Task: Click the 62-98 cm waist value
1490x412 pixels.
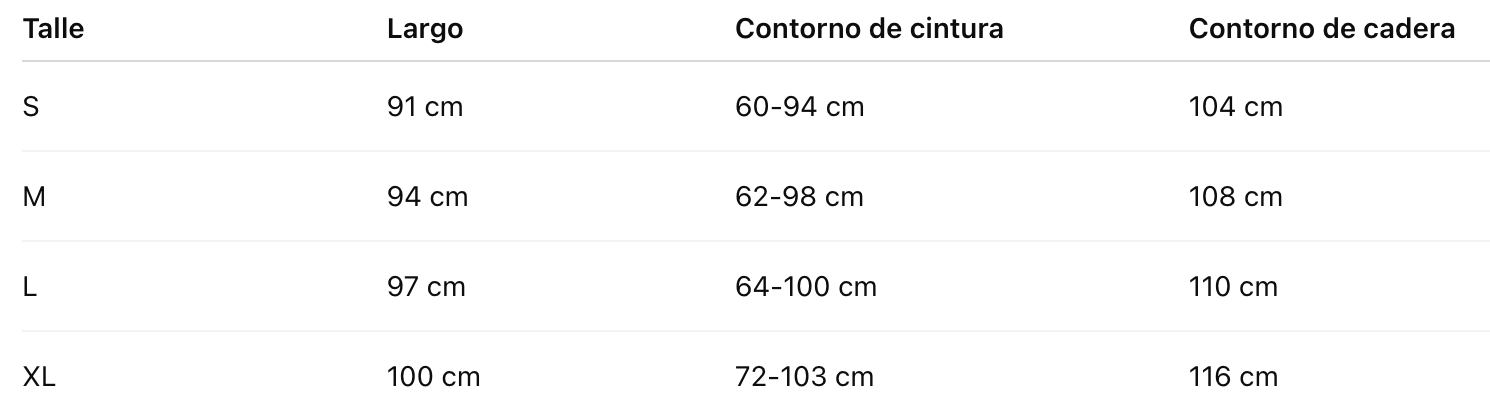Action: (x=799, y=197)
